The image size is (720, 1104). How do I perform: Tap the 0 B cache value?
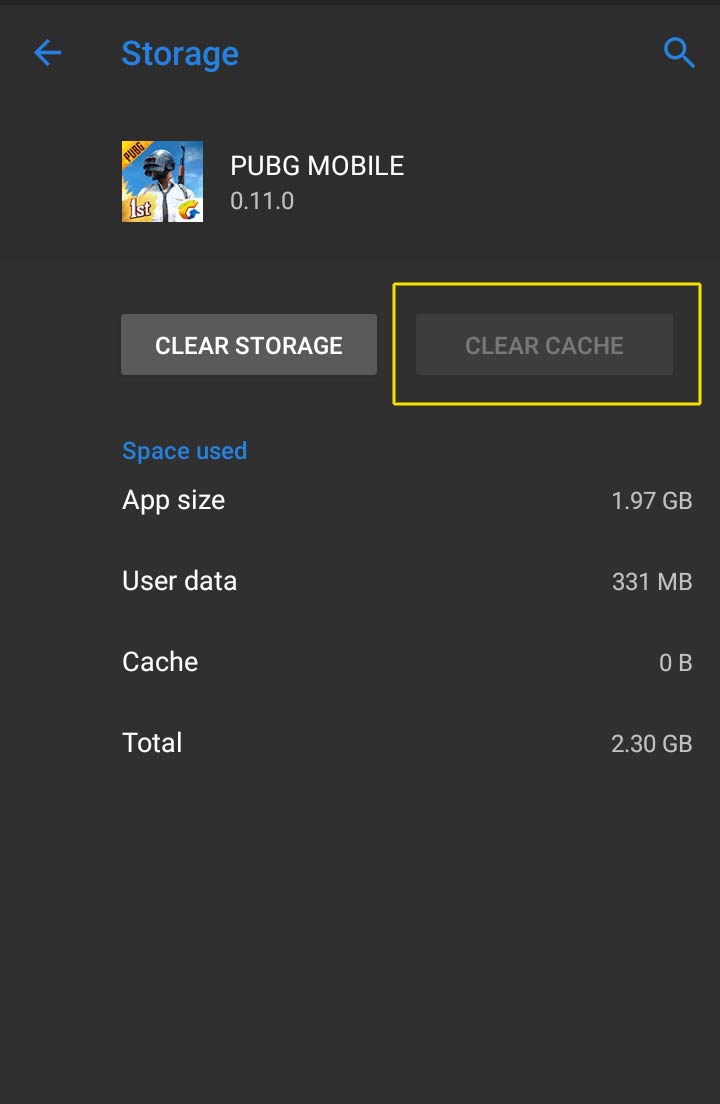(x=675, y=663)
